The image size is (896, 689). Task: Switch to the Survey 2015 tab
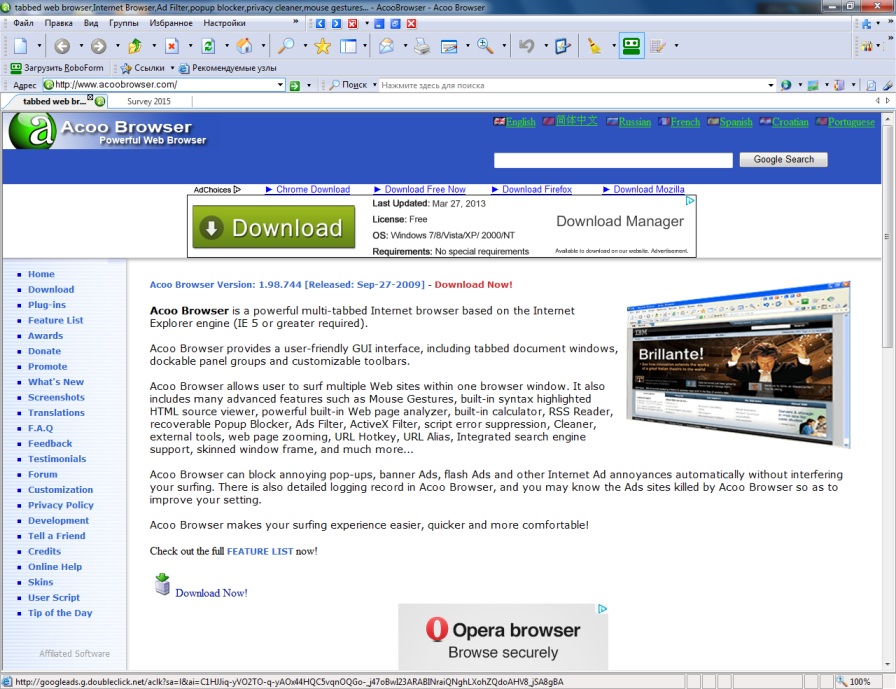[x=149, y=101]
